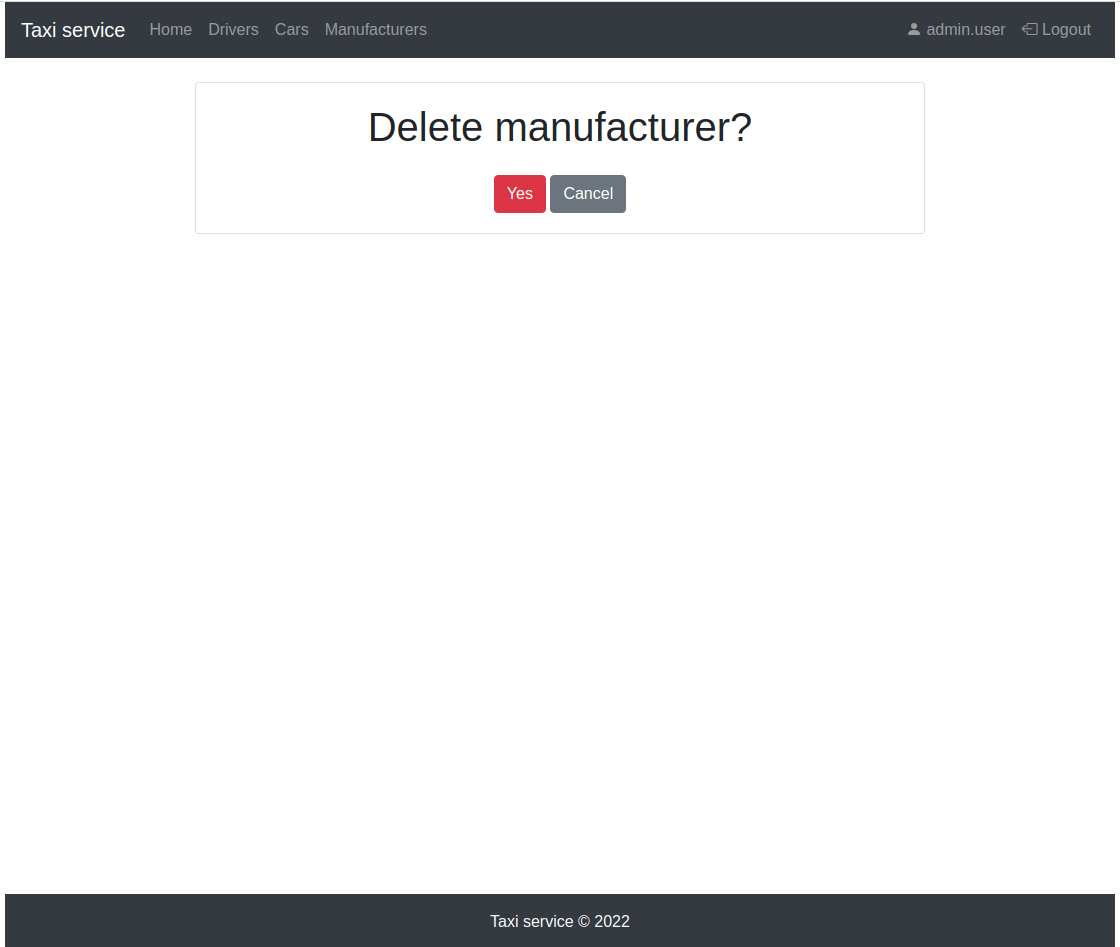The image size is (1120, 947).
Task: Cancel the manufacturer deletion
Action: pos(587,193)
